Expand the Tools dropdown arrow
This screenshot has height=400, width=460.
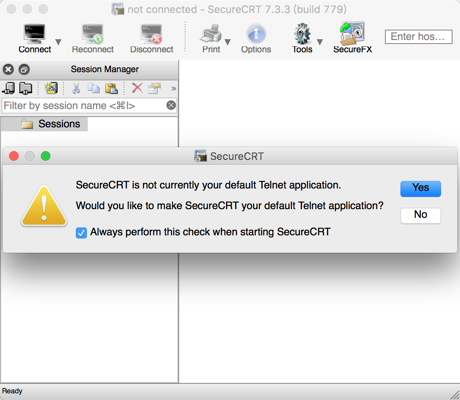(320, 42)
